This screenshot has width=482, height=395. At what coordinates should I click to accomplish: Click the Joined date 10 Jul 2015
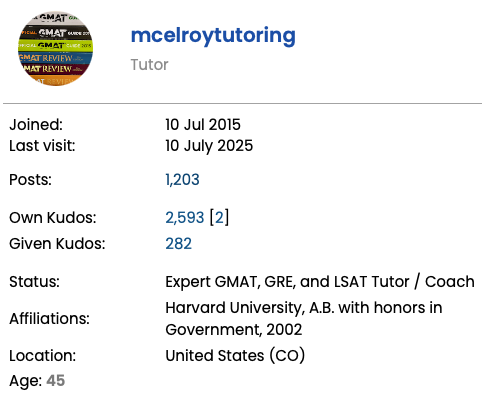tap(203, 125)
